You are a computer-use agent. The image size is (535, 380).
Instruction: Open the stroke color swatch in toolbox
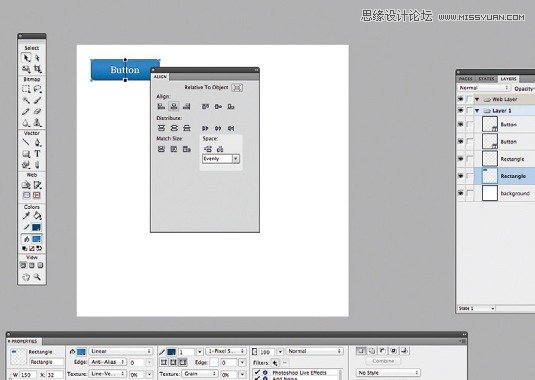(36, 227)
